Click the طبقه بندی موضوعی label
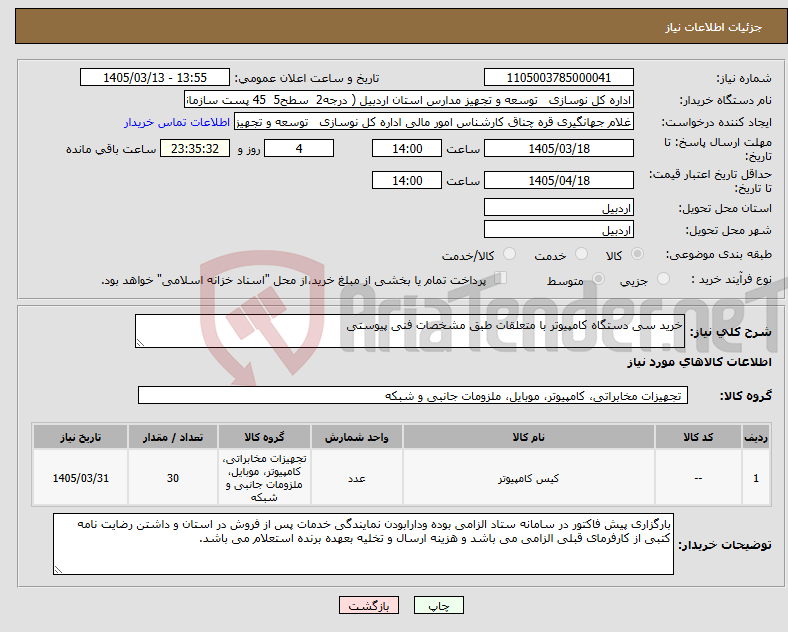 click(719, 255)
